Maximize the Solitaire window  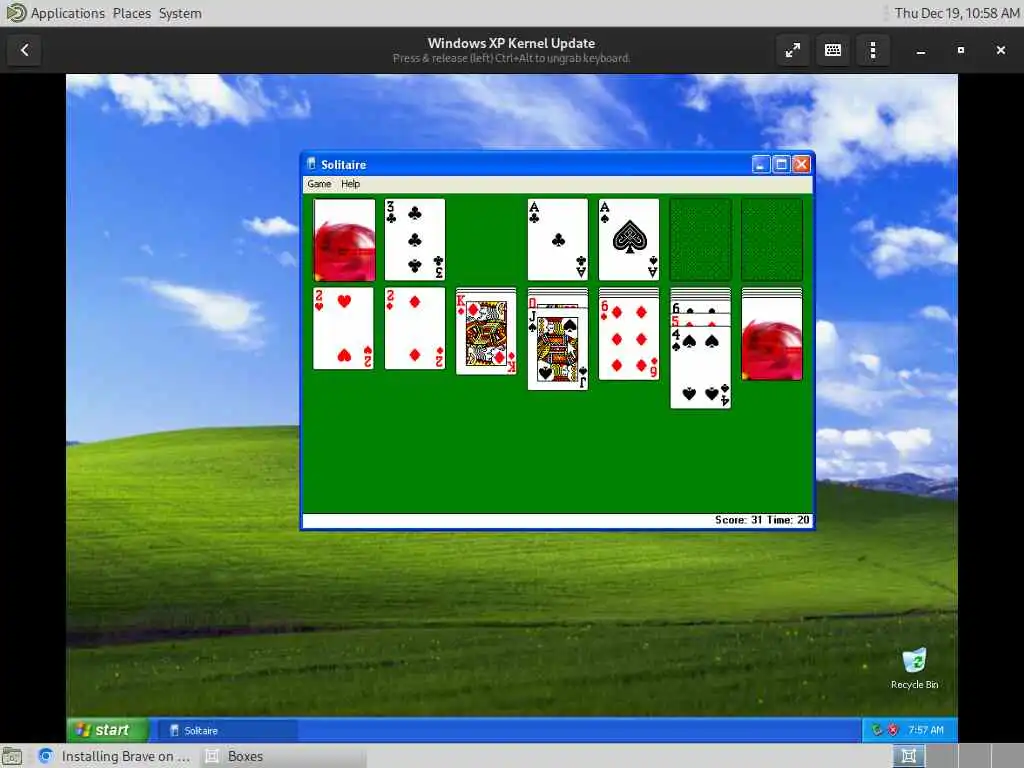[781, 164]
